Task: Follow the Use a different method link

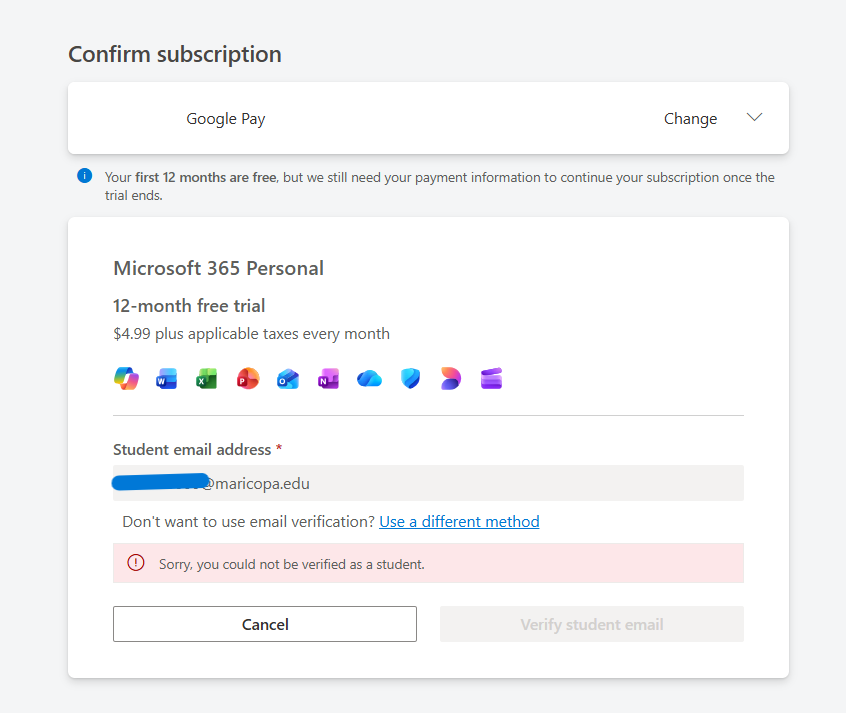Action: [x=459, y=522]
